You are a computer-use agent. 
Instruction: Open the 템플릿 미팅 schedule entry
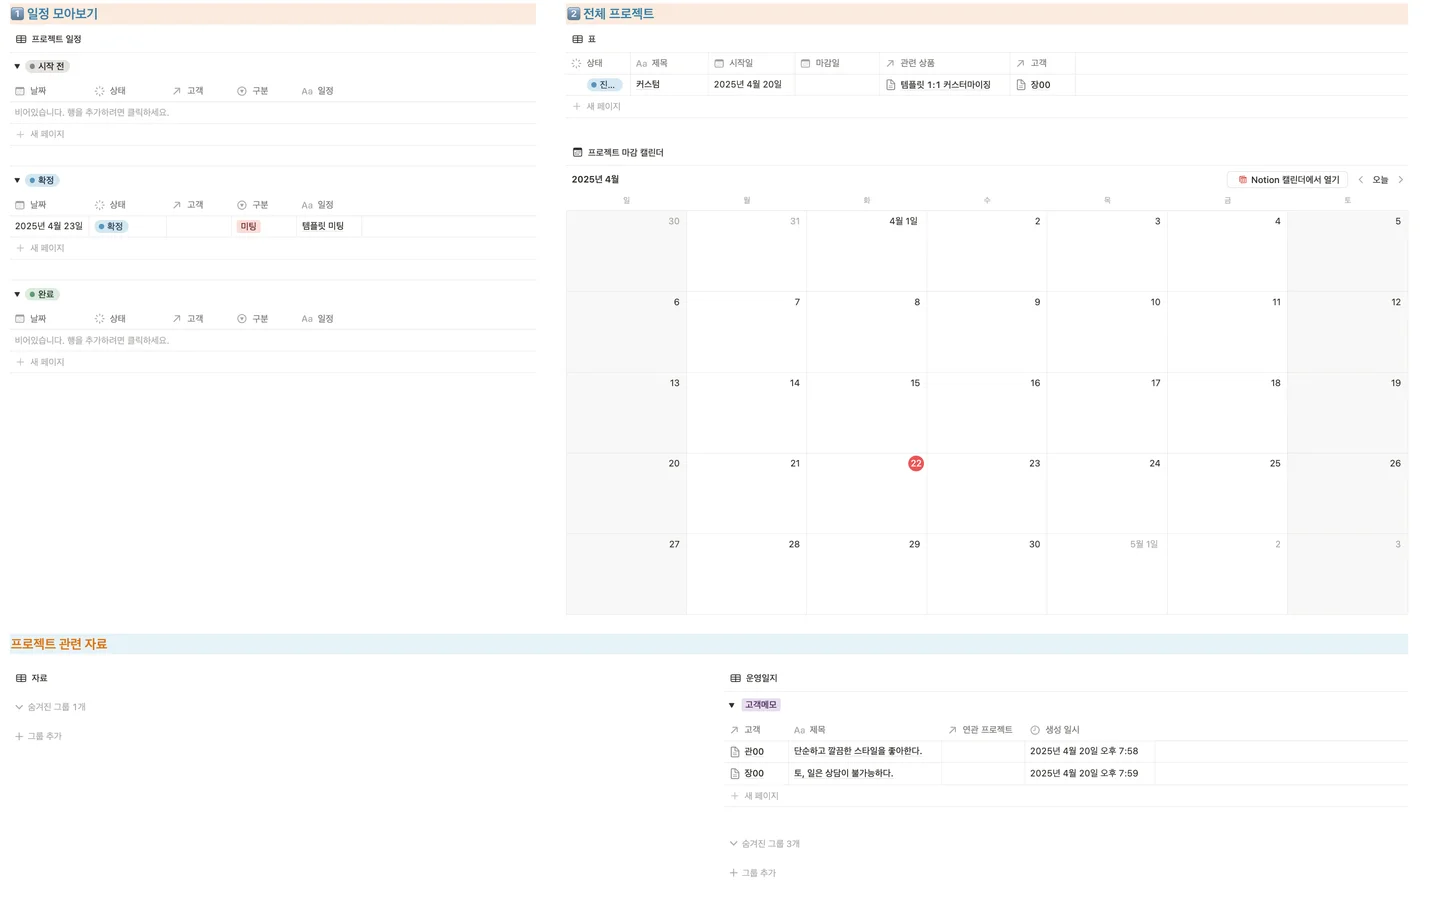pos(323,226)
